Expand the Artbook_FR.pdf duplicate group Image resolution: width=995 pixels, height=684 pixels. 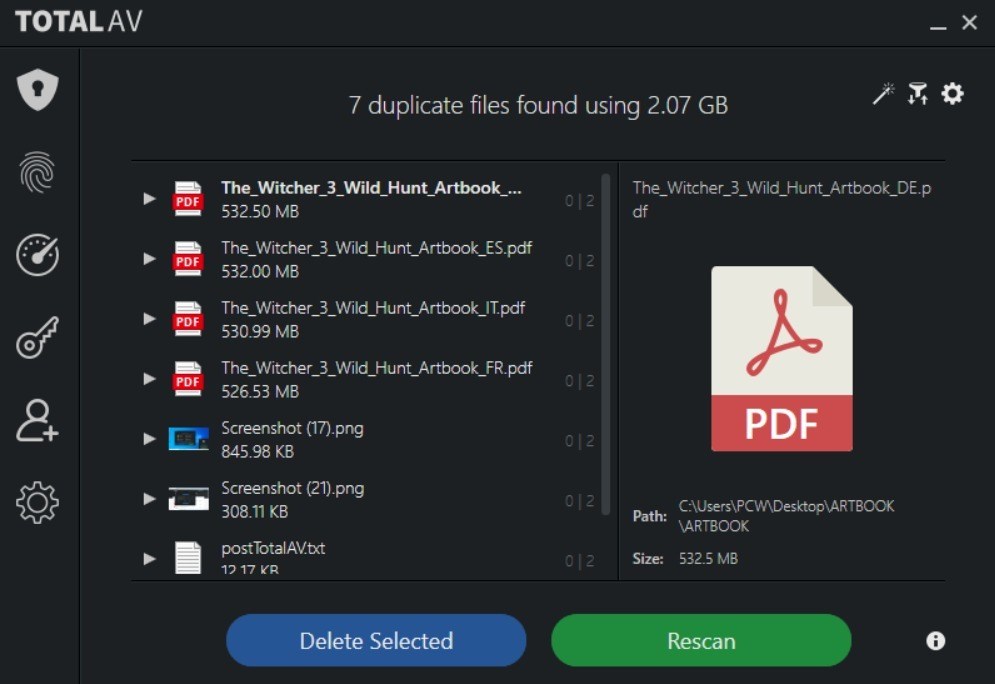pos(149,379)
